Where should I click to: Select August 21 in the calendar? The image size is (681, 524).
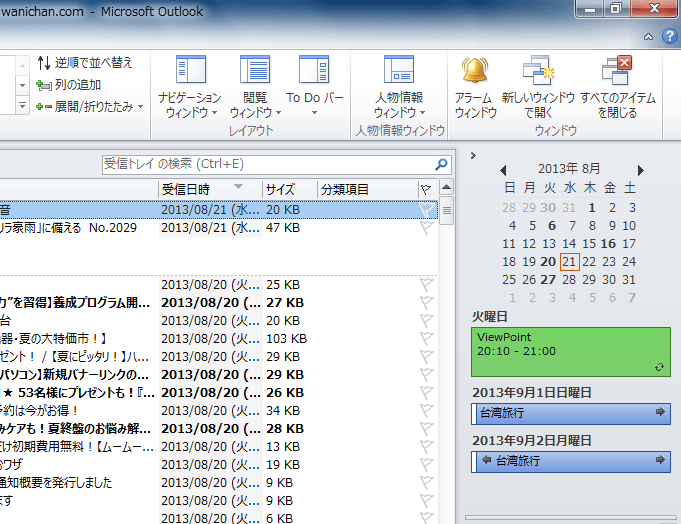[569, 262]
